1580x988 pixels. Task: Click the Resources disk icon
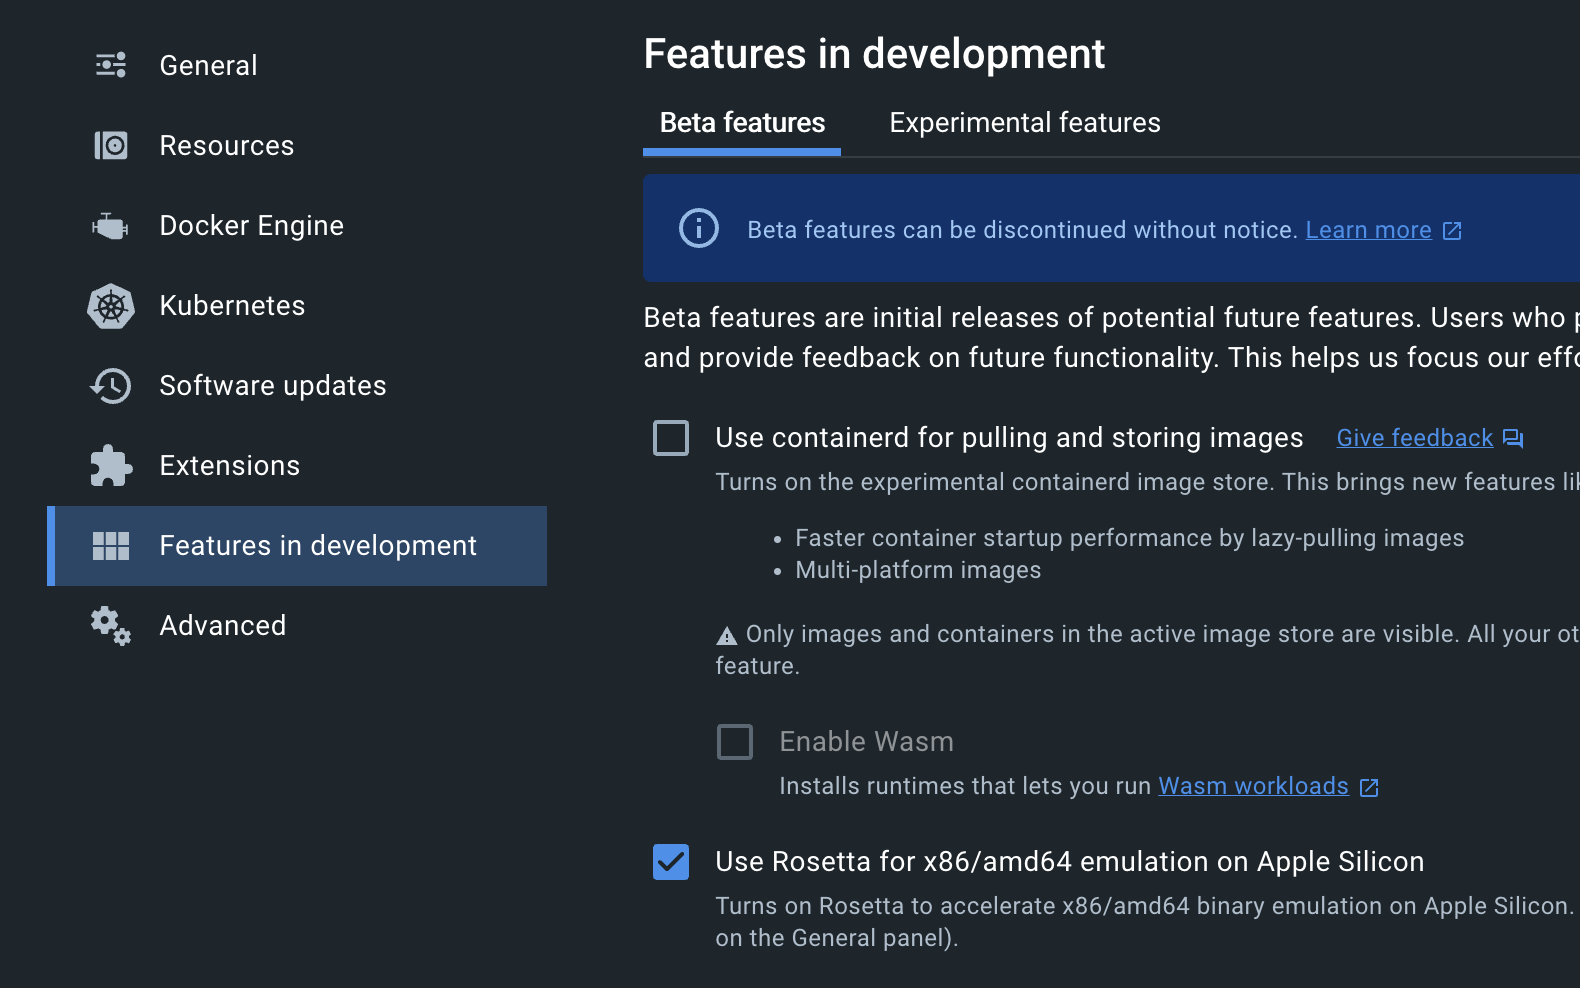coord(111,146)
